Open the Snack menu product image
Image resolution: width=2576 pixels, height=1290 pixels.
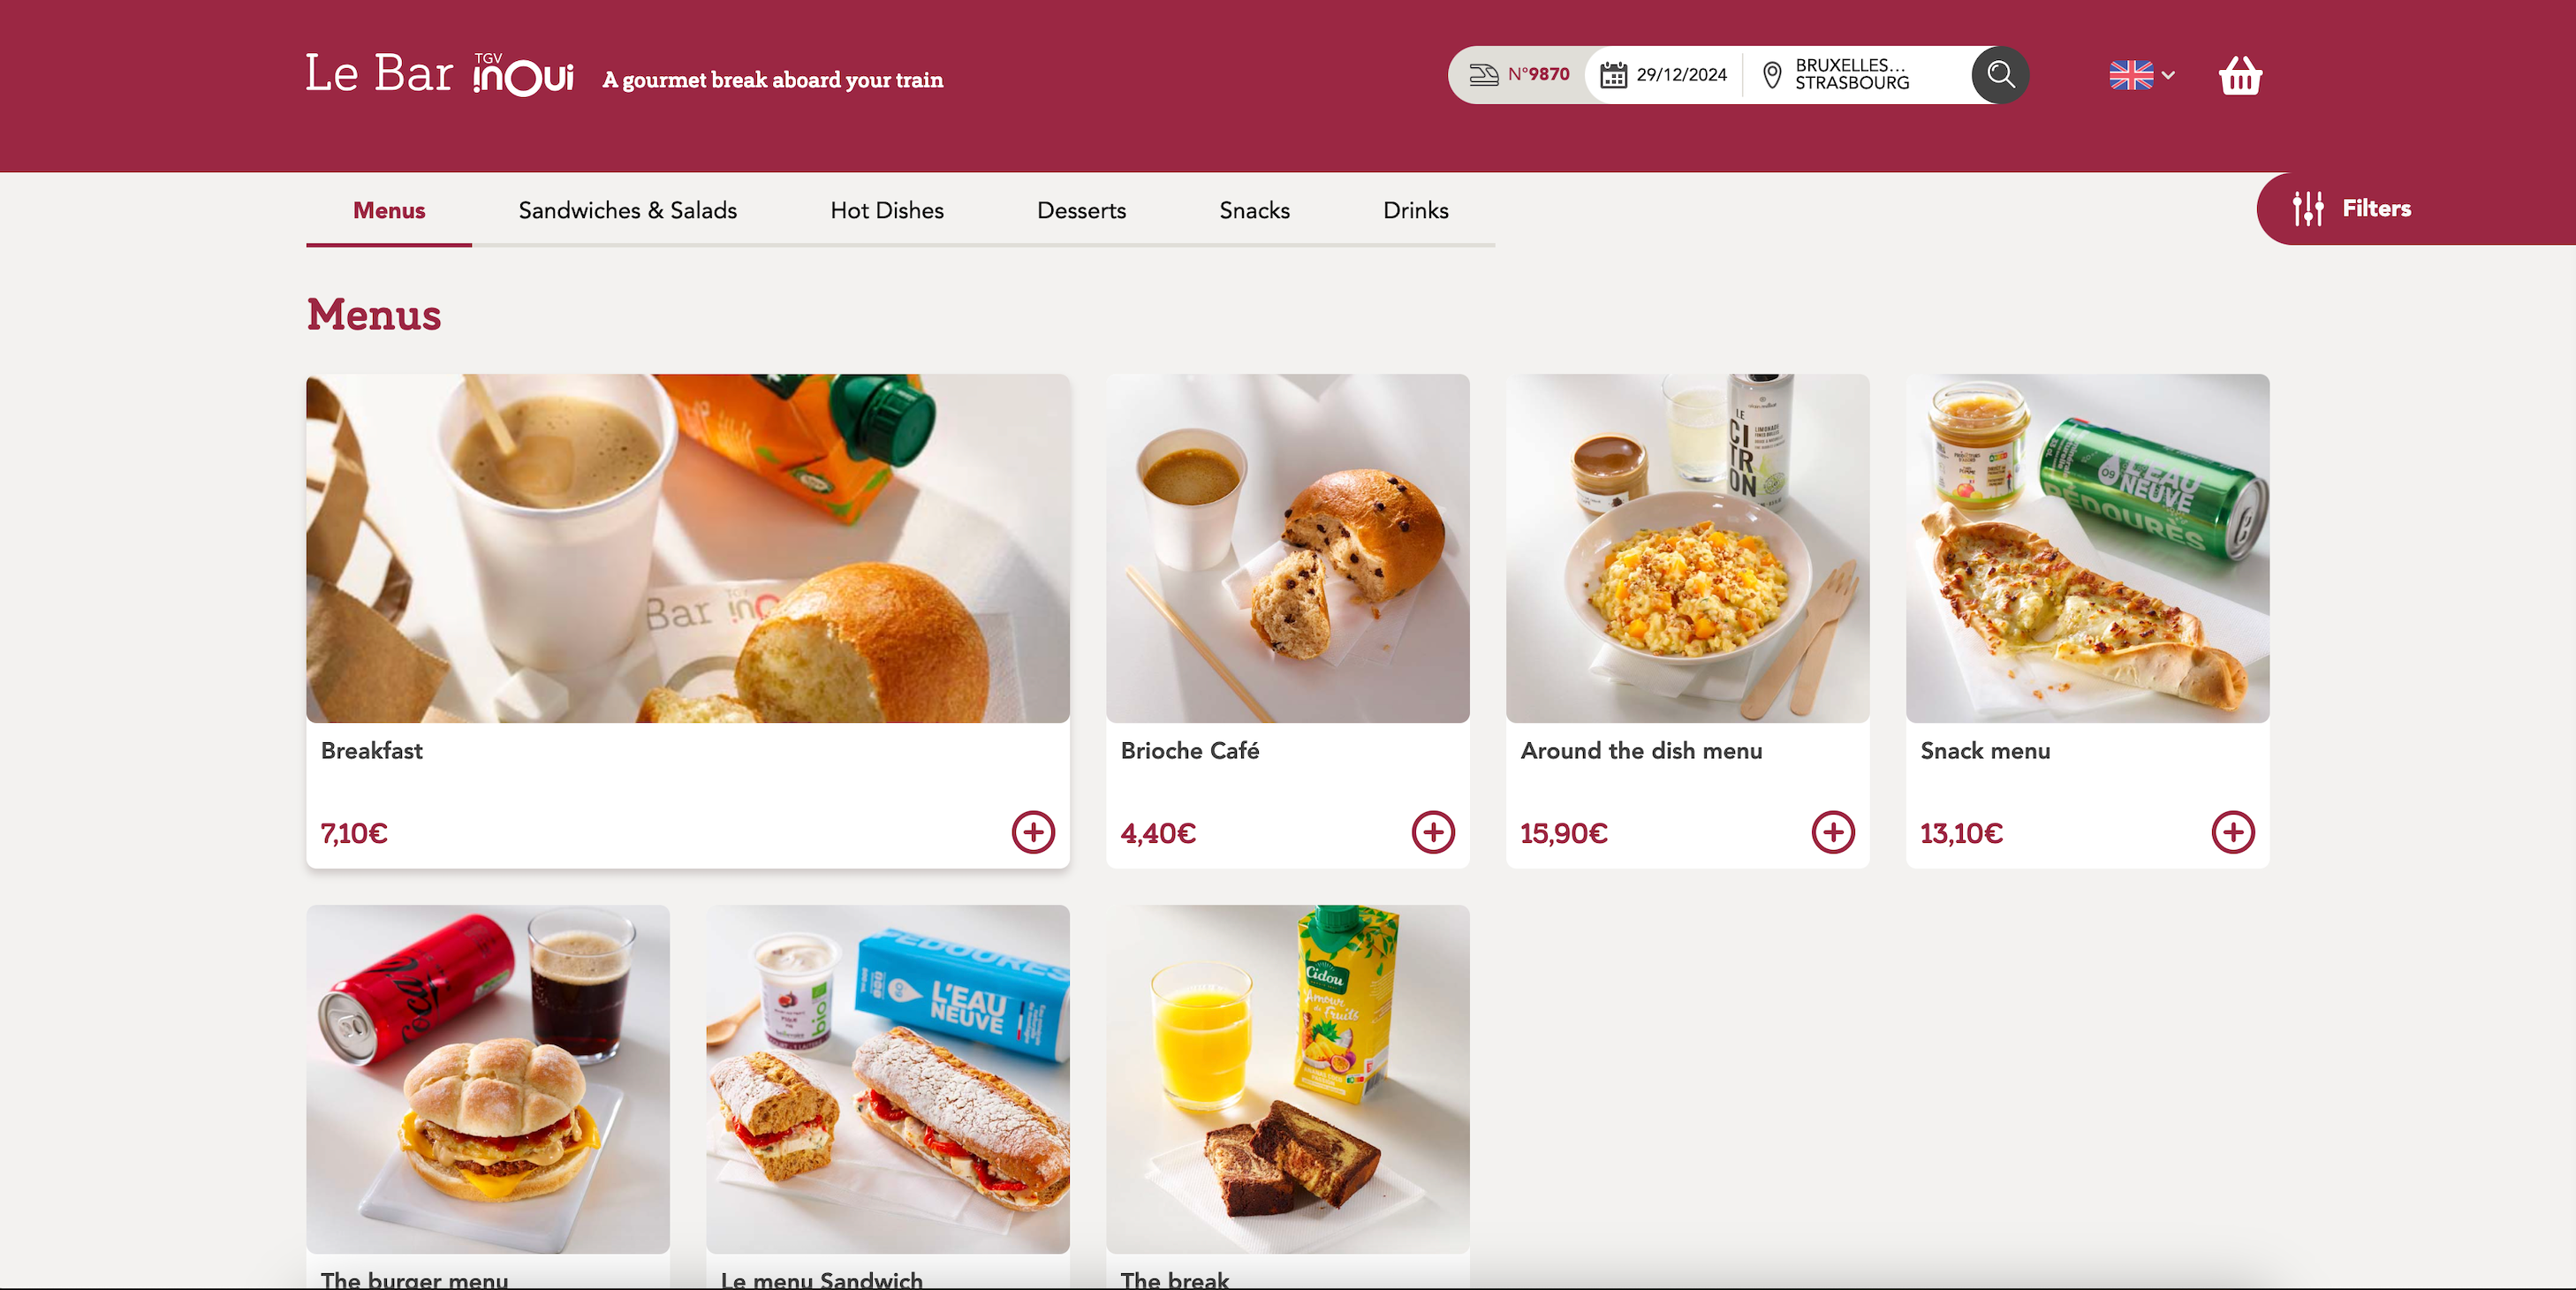pyautogui.click(x=2087, y=548)
